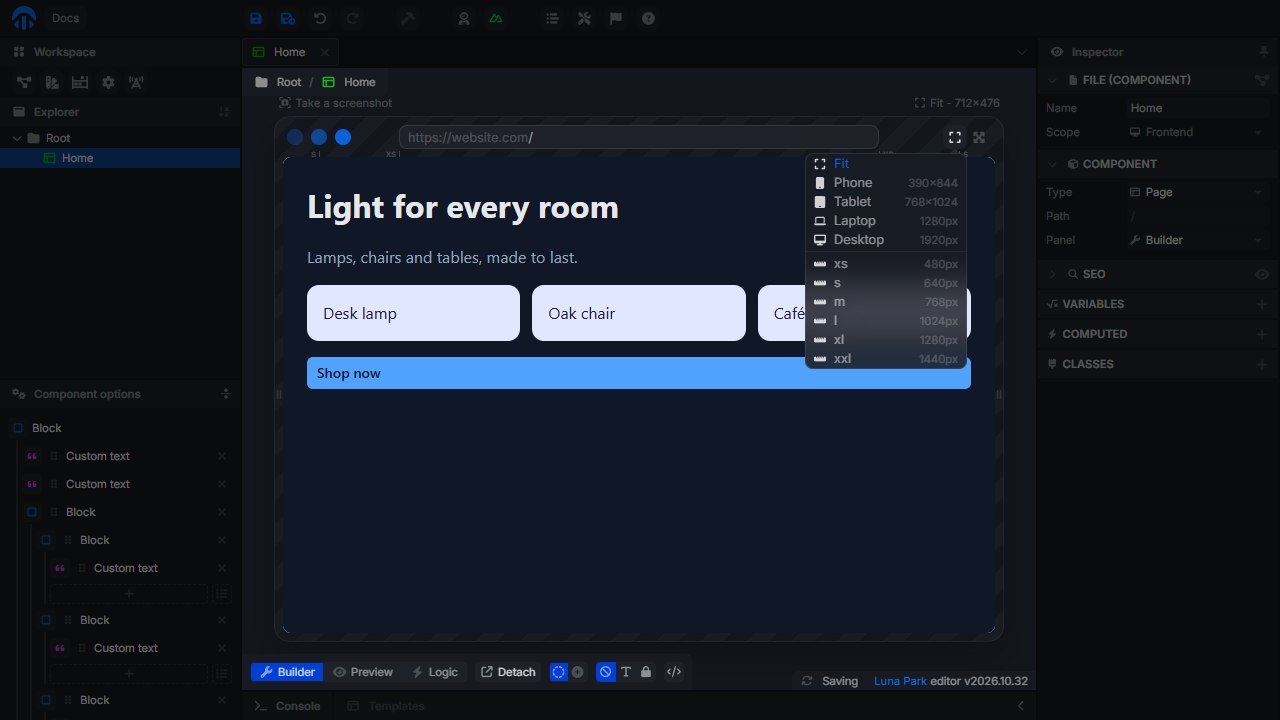1280x720 pixels.
Task: Click Take a screenshot link
Action: click(x=335, y=103)
